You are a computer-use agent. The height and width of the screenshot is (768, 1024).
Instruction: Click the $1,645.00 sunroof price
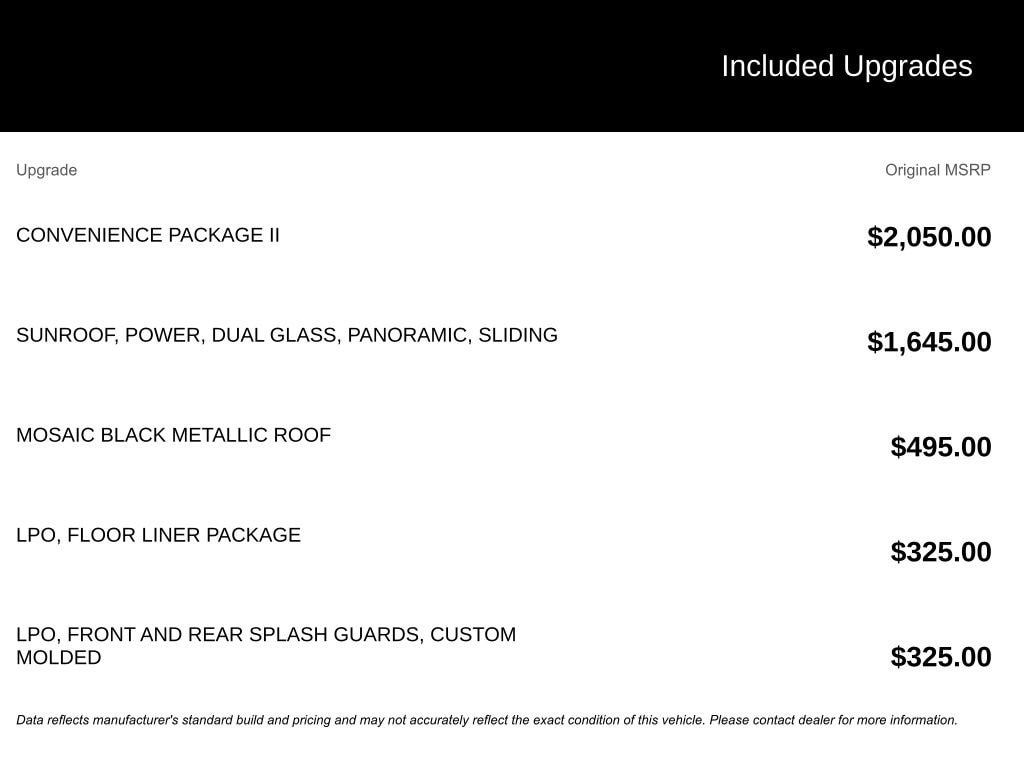(x=929, y=342)
